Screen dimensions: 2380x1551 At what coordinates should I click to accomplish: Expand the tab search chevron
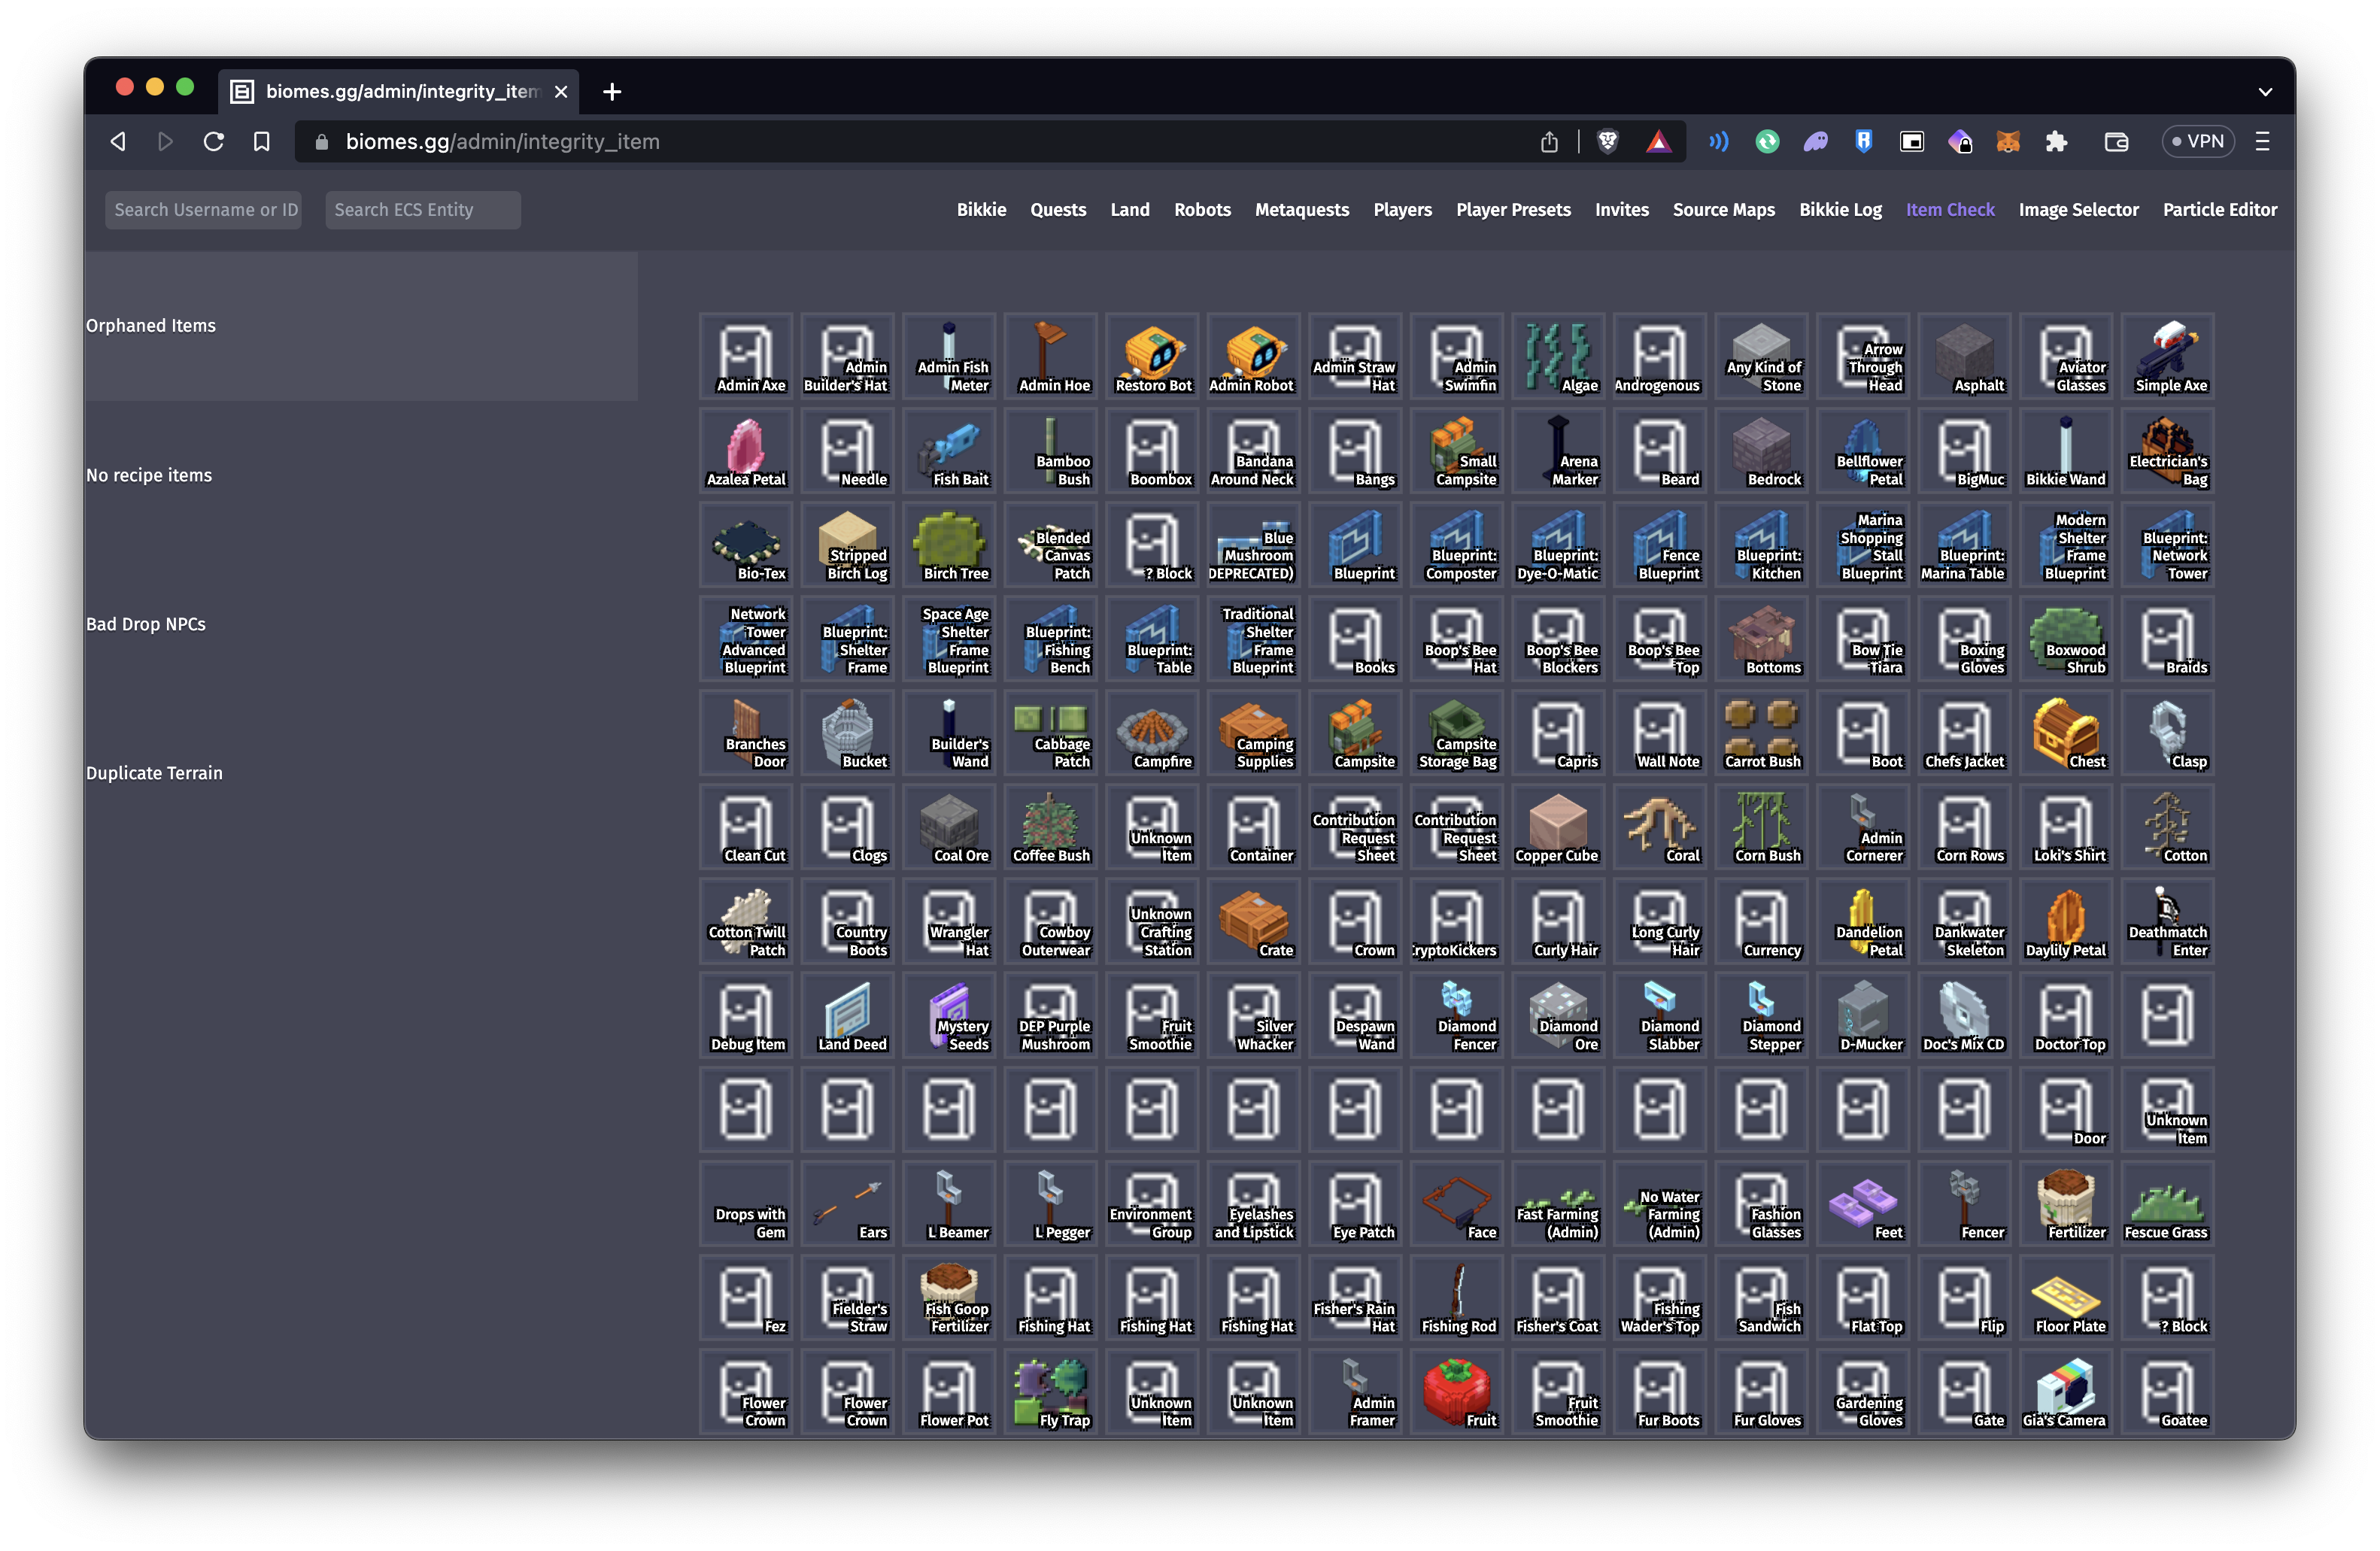[x=2265, y=92]
